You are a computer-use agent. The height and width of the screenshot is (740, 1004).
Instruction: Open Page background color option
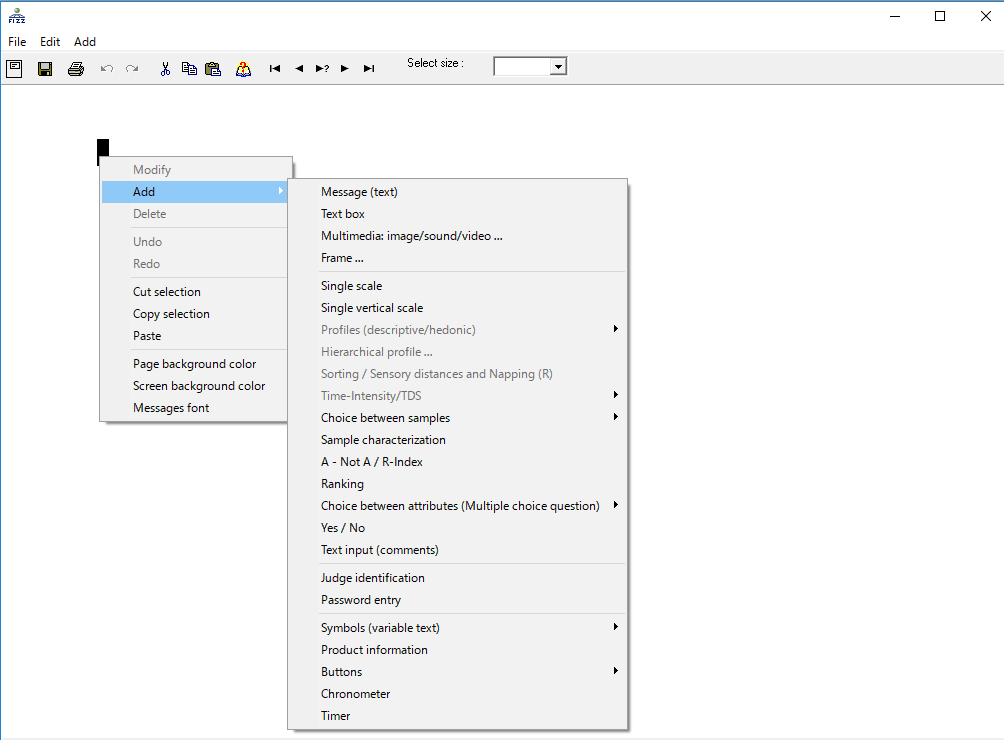coord(194,364)
